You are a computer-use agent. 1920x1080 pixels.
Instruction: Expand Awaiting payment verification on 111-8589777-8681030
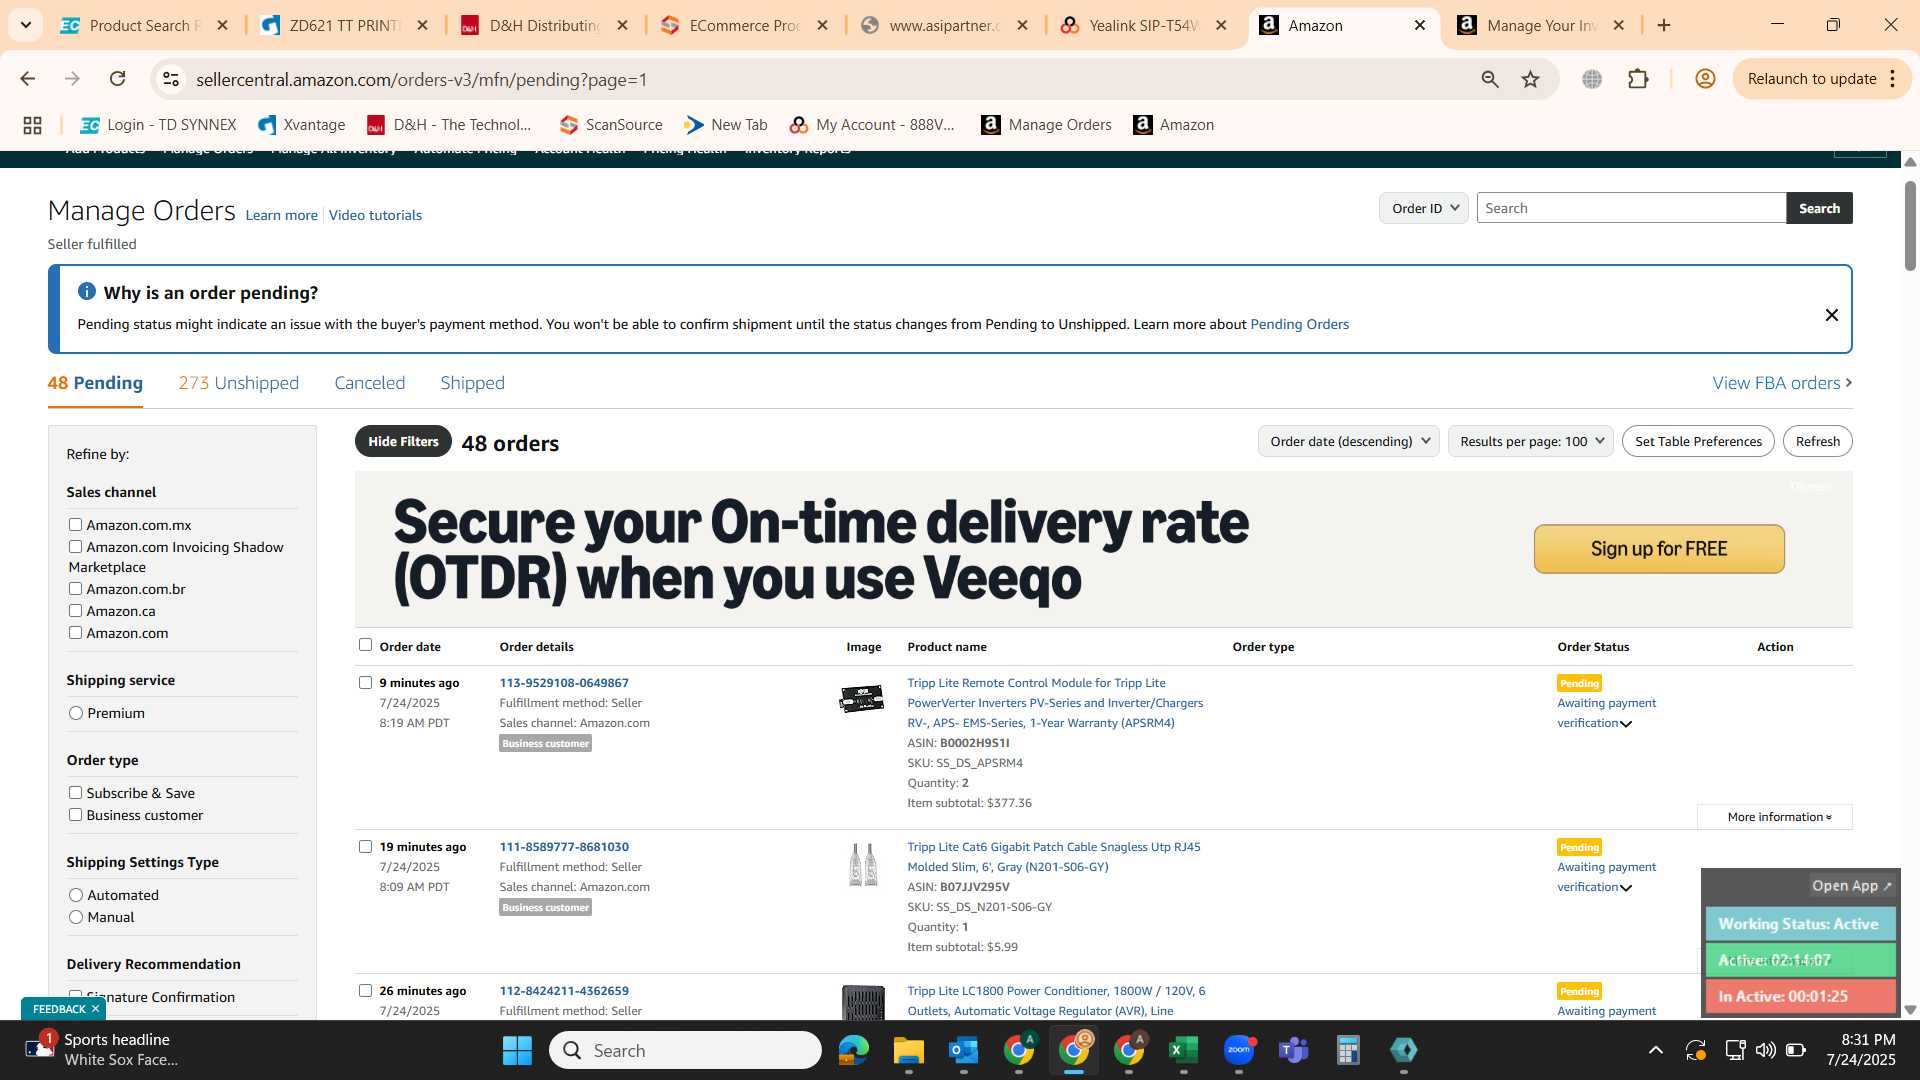(x=1626, y=888)
